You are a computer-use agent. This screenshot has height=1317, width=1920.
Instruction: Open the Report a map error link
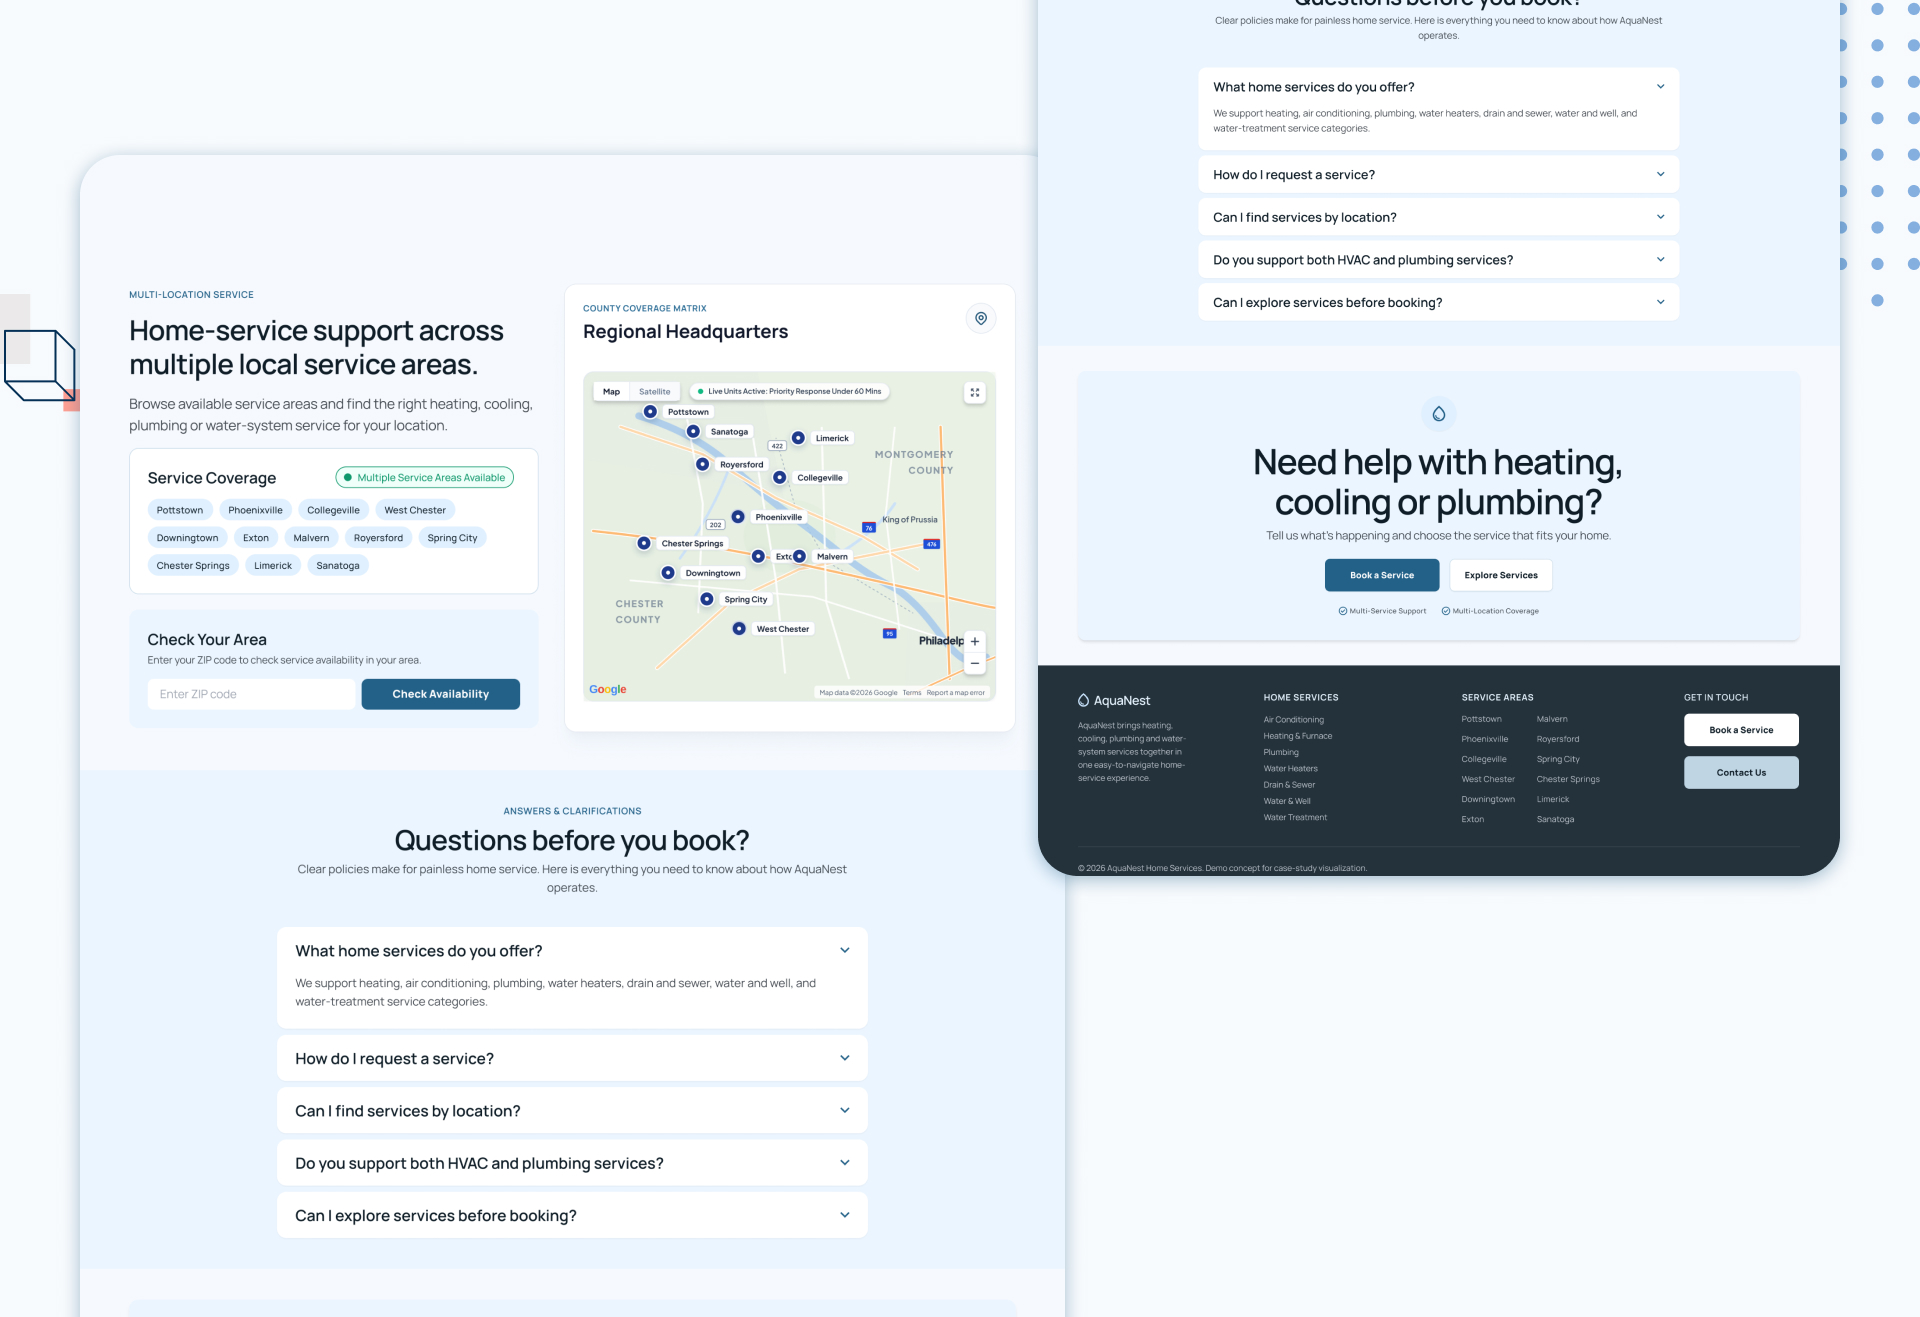point(955,692)
